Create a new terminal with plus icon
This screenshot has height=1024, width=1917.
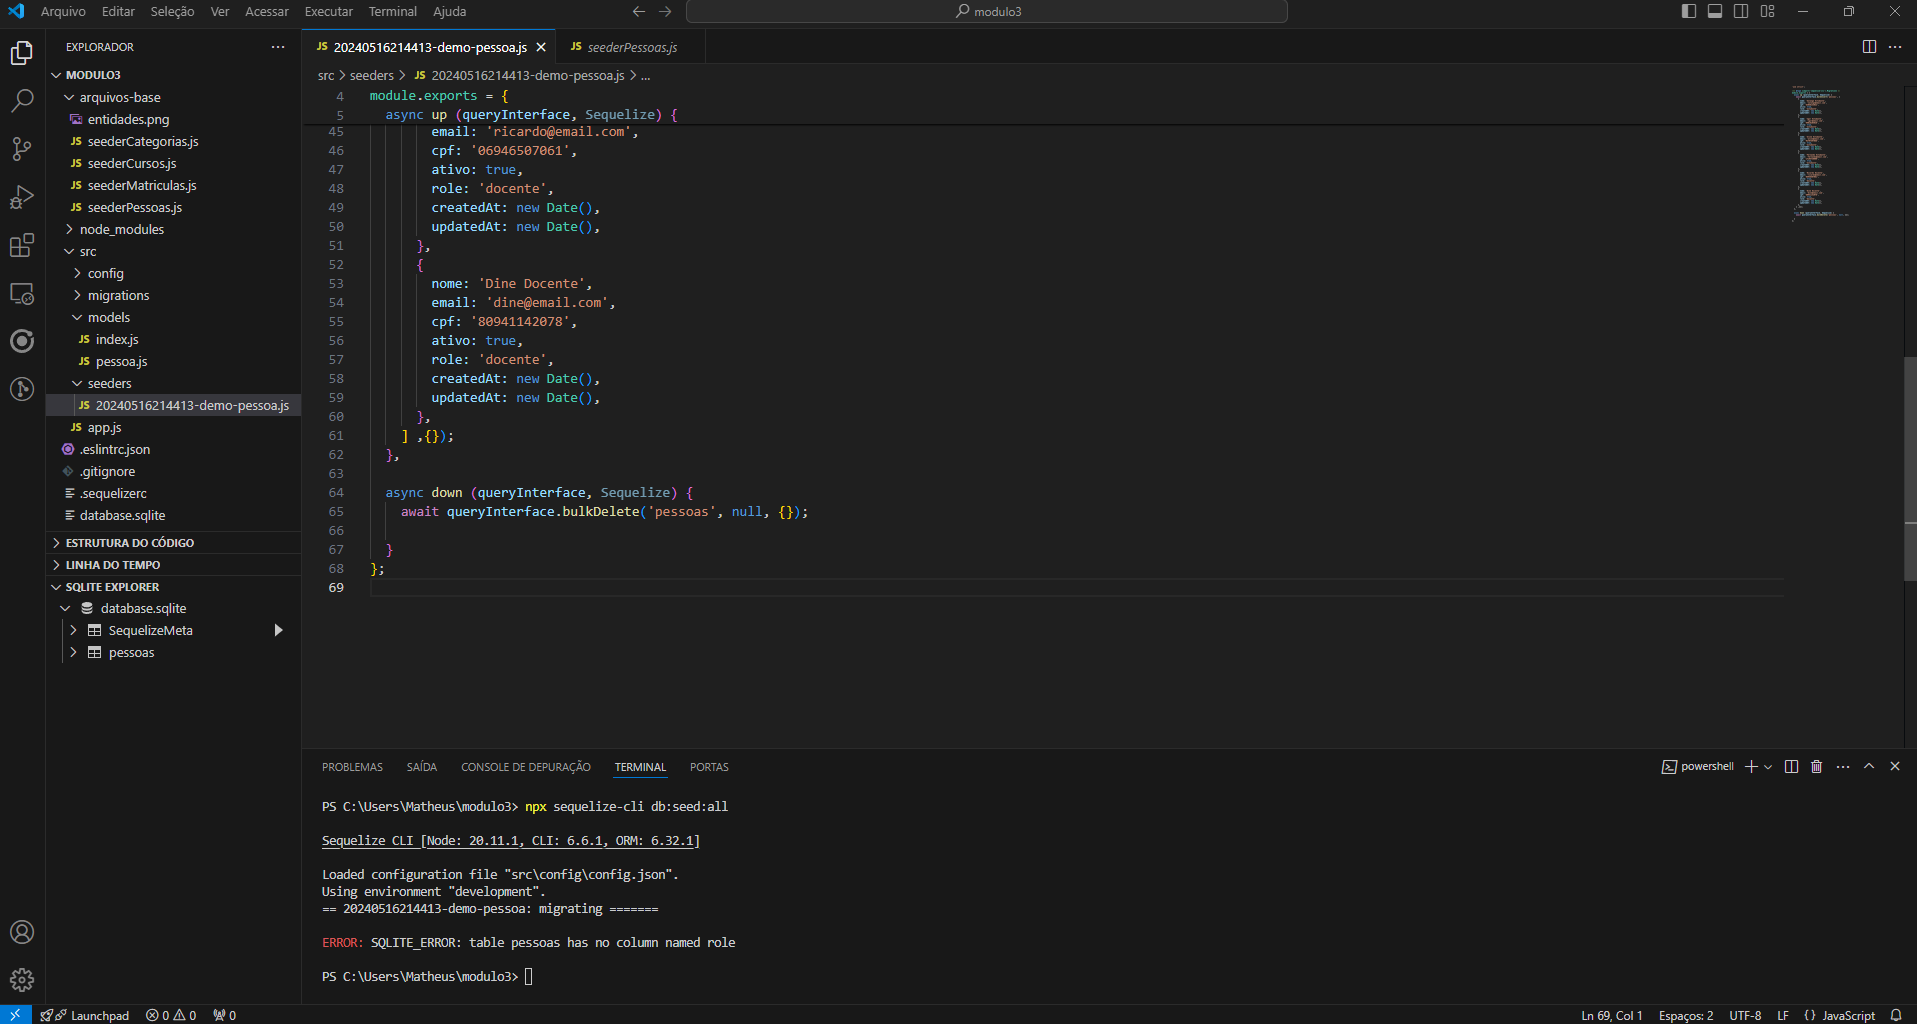point(1751,767)
